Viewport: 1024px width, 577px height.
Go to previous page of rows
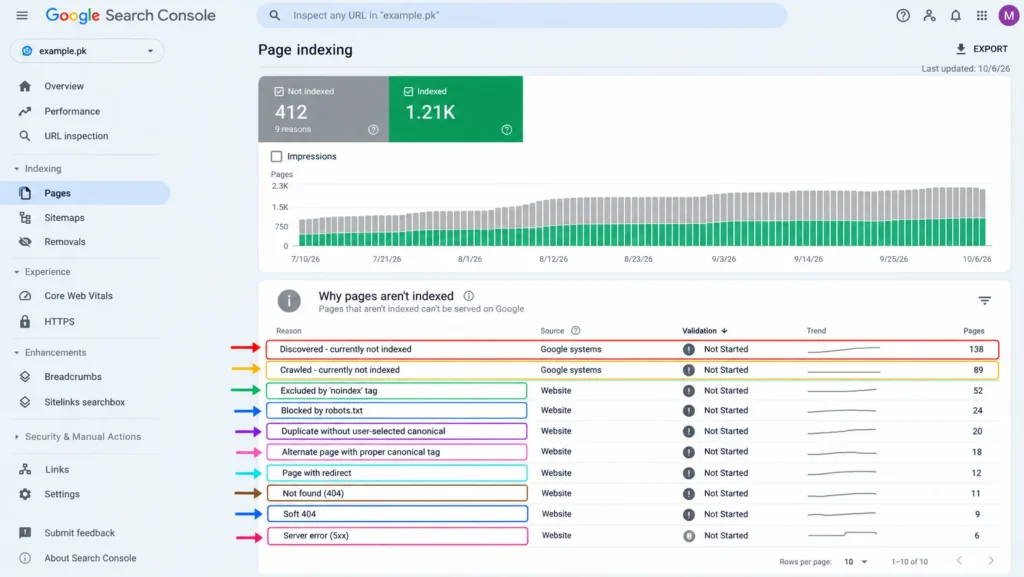(x=959, y=561)
